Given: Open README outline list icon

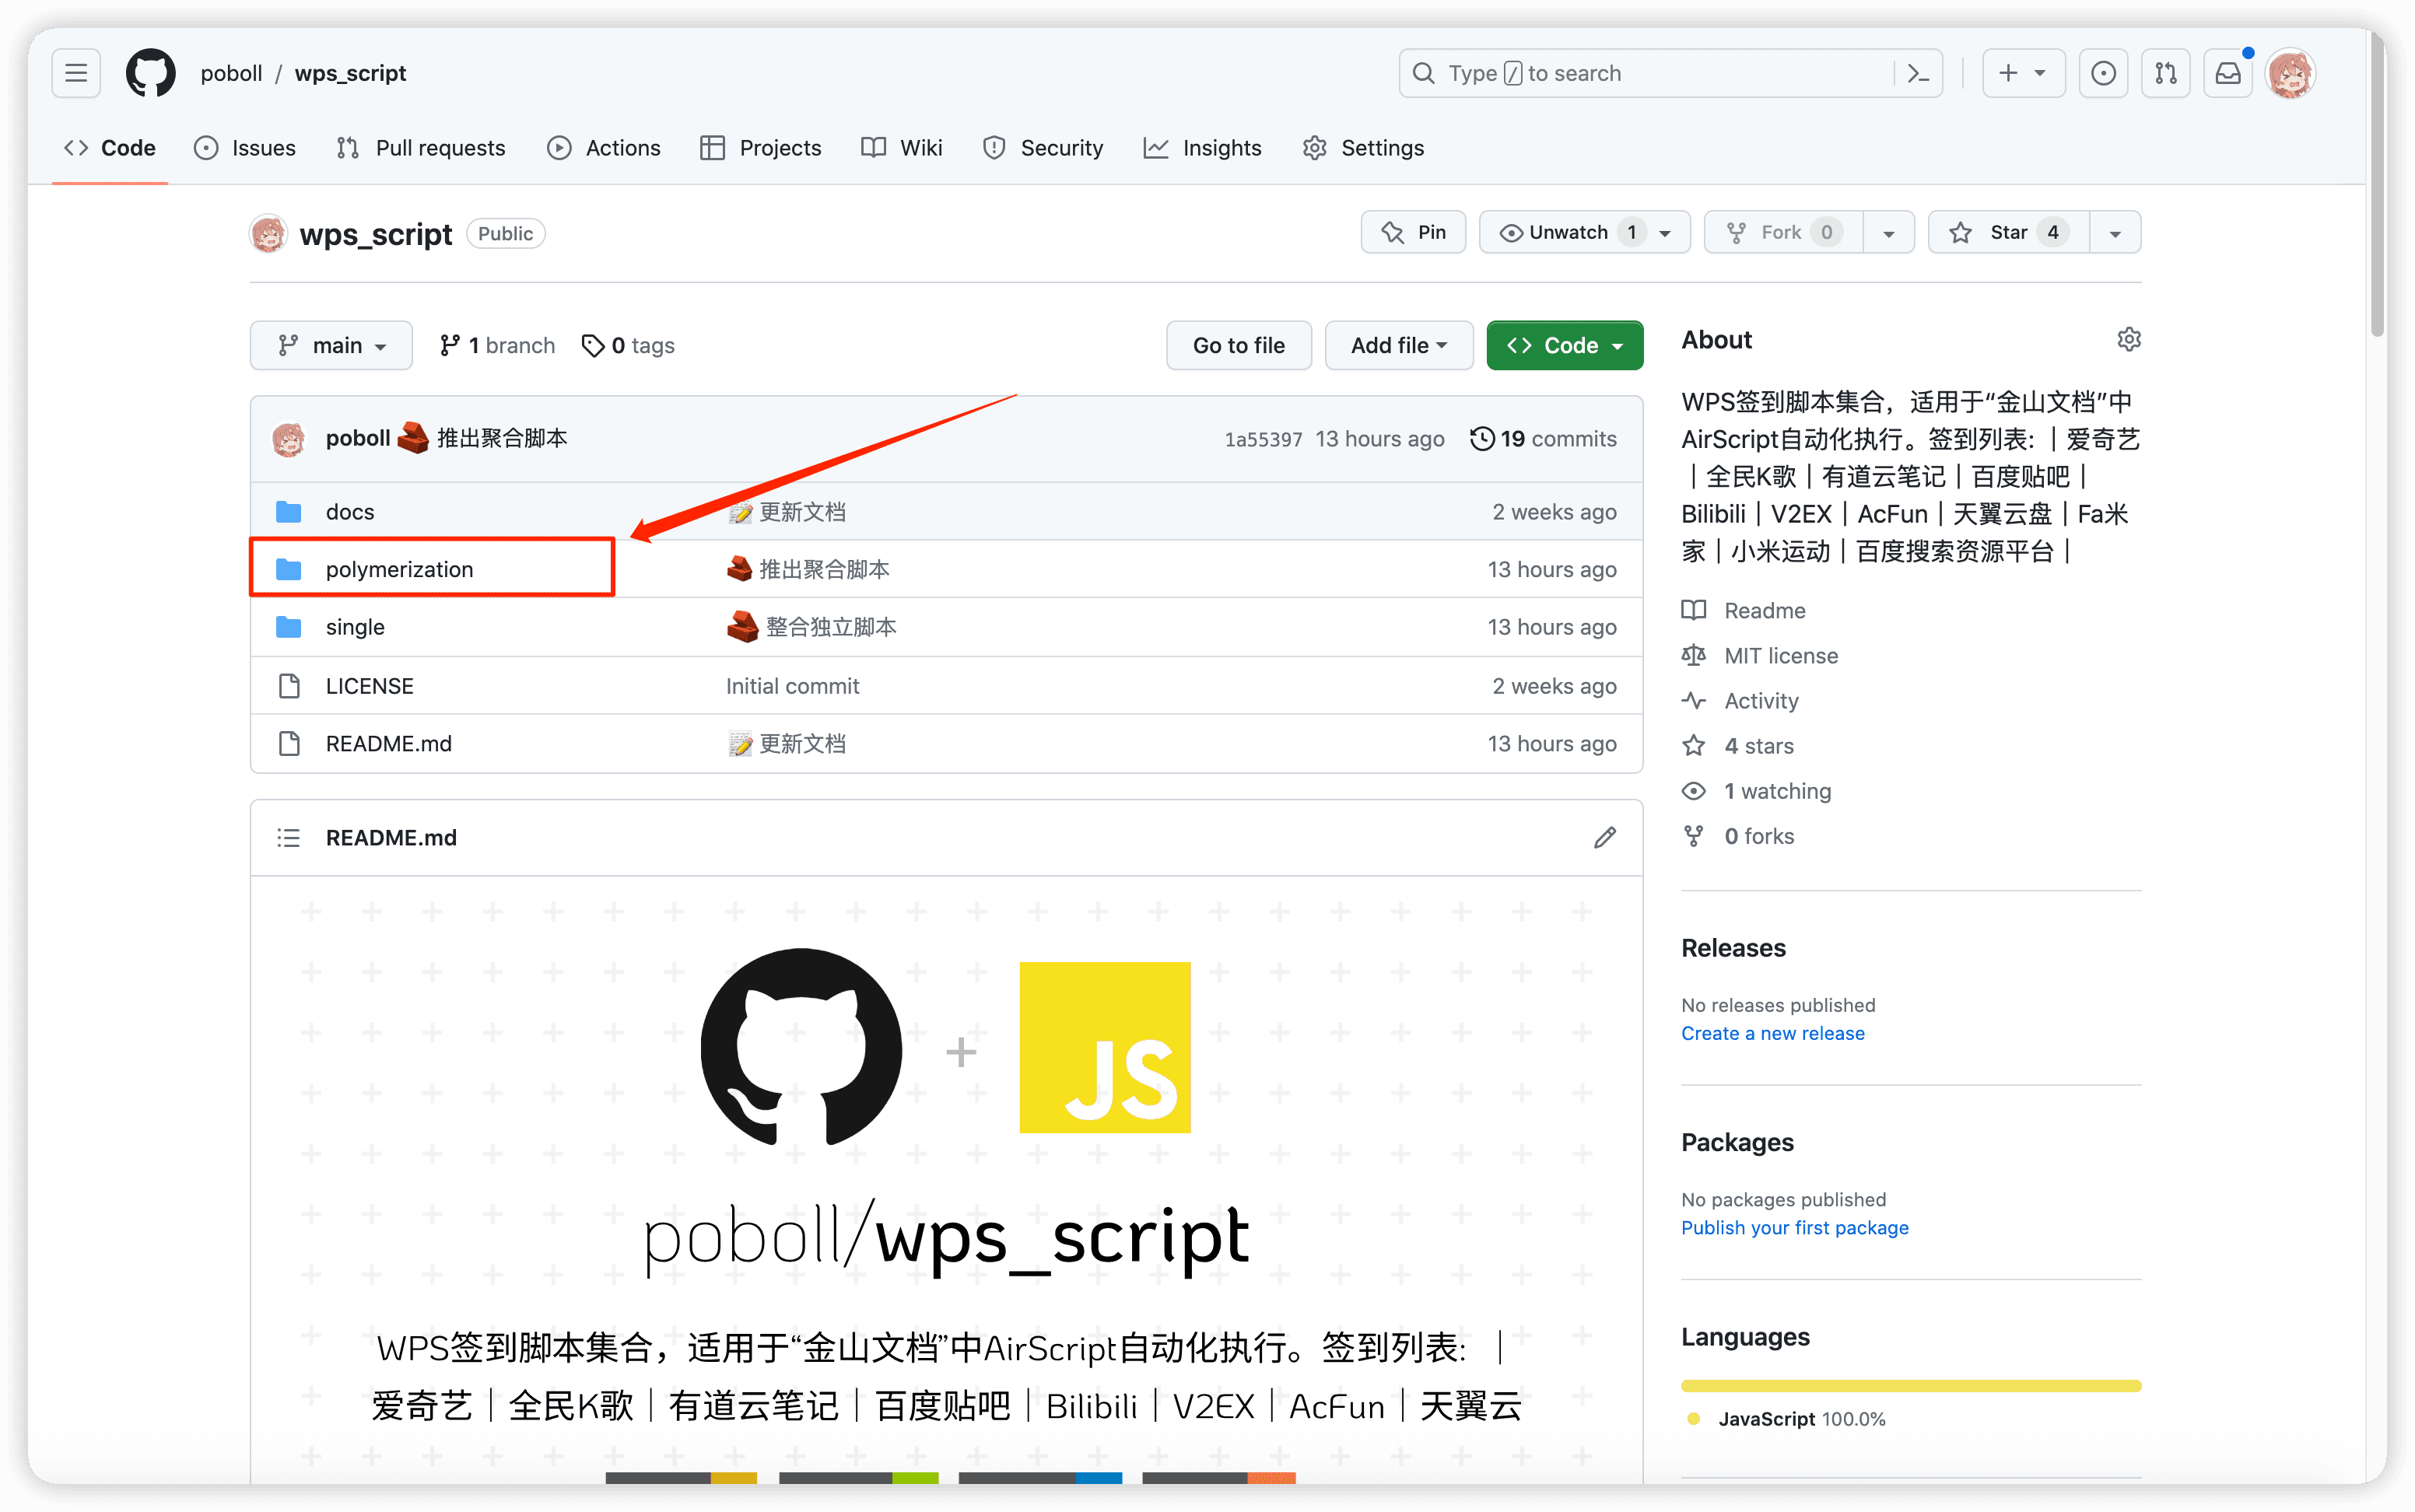Looking at the screenshot, I should pos(288,838).
